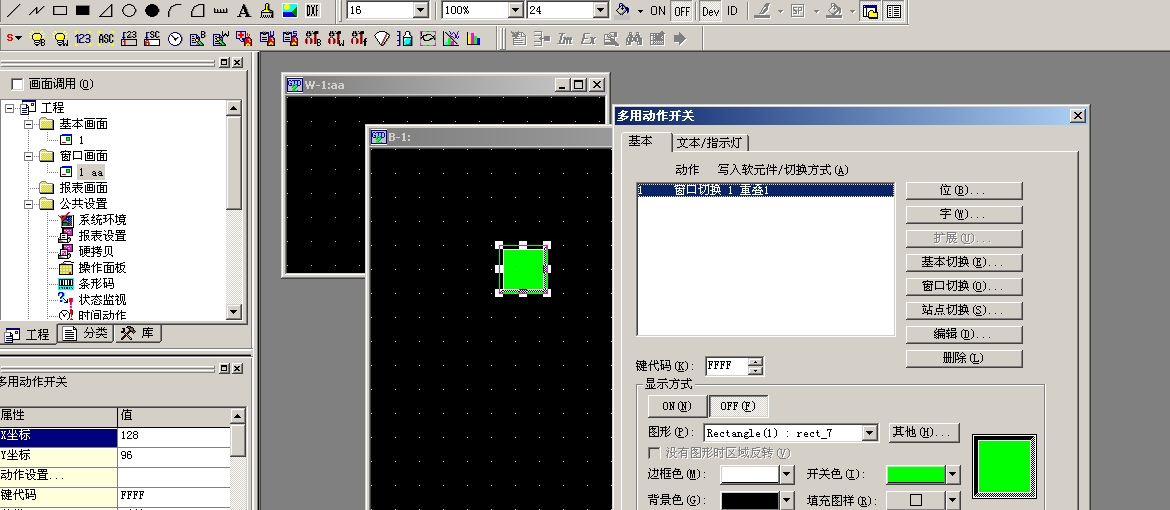Switch to the 文本/指示灯 tab
Image resolution: width=1170 pixels, height=510 pixels.
pos(710,142)
